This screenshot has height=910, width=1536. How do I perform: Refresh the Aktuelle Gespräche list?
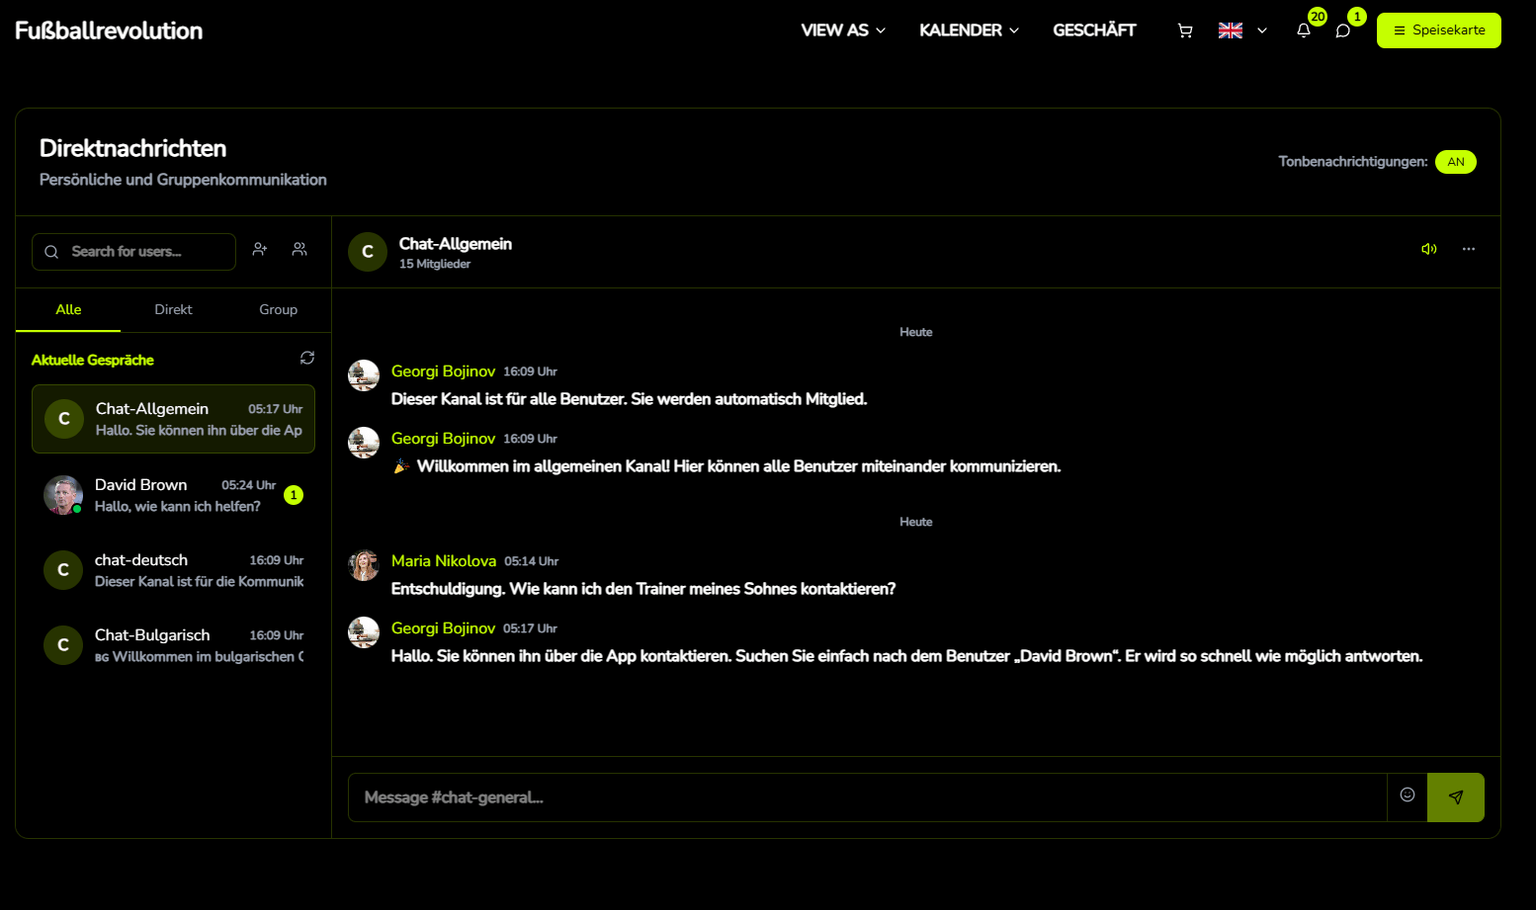307,358
